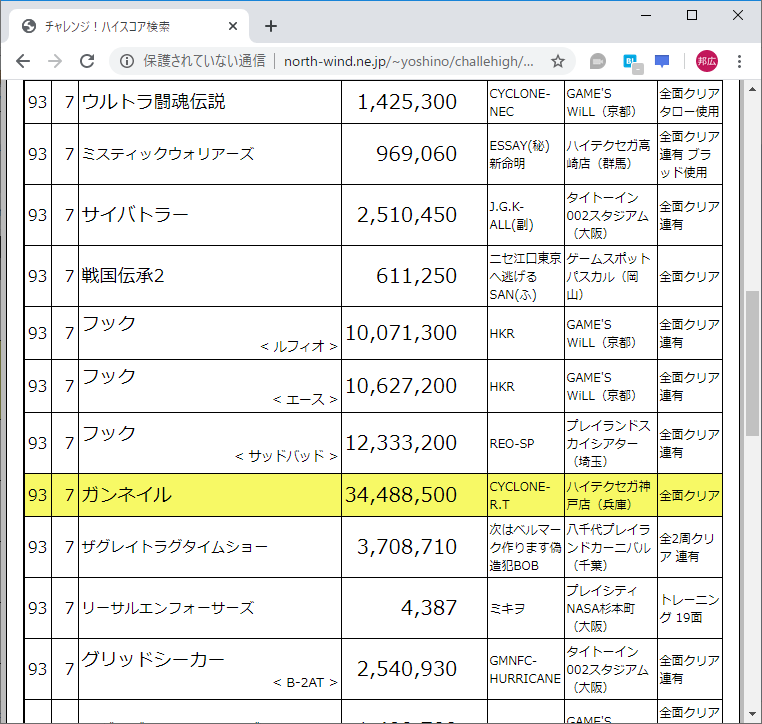
Task: Click the character label ＜ルフィオ＞
Action: pos(299,346)
